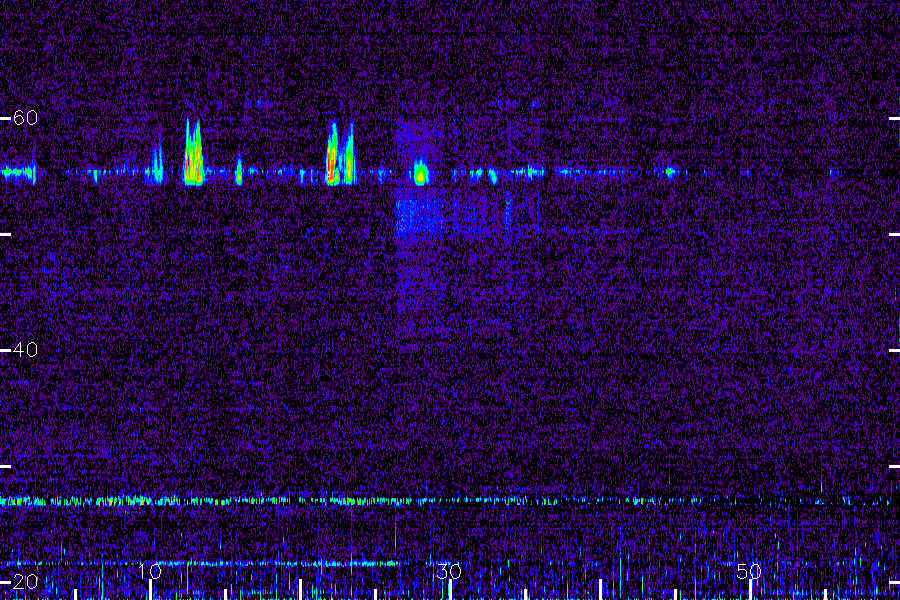The height and width of the screenshot is (600, 900).
Task: Click the "40" frequency axis label
Action: pos(25,349)
